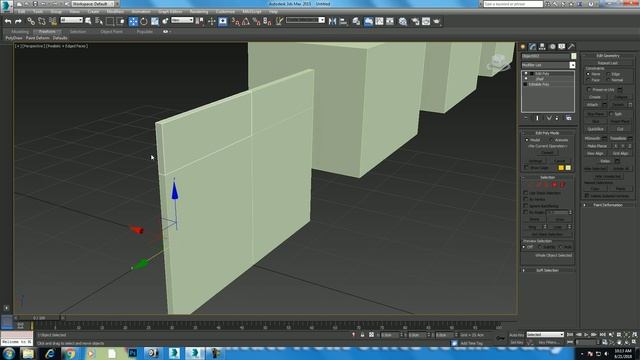Viewport: 640px width, 360px height.
Task: Collapse the Edit Geometry rollout
Action: 608,56
